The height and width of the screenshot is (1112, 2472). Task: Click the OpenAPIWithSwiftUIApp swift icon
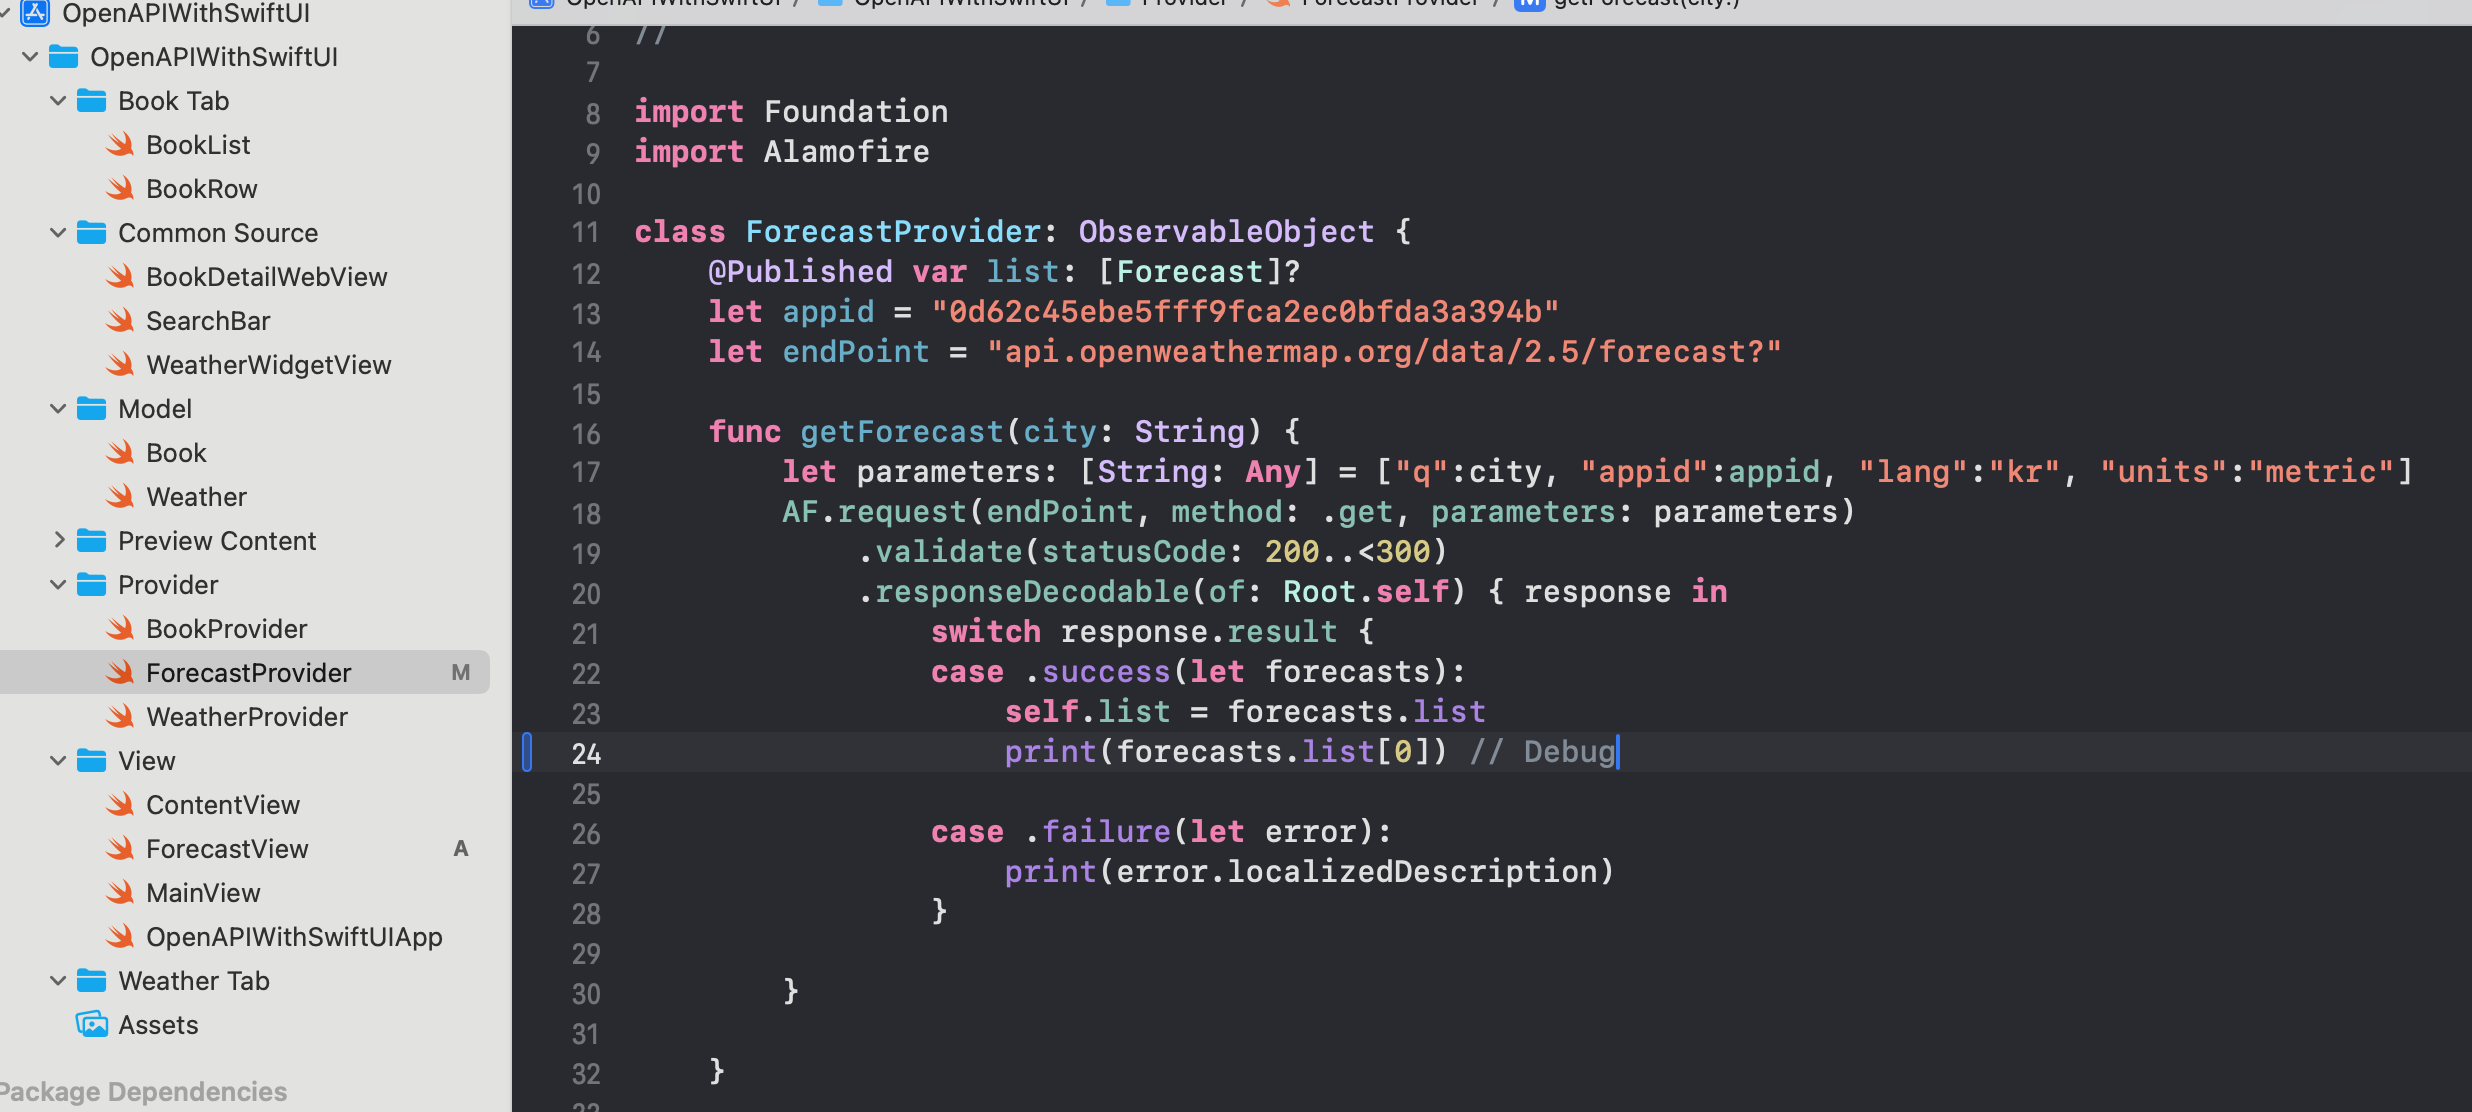tap(121, 937)
